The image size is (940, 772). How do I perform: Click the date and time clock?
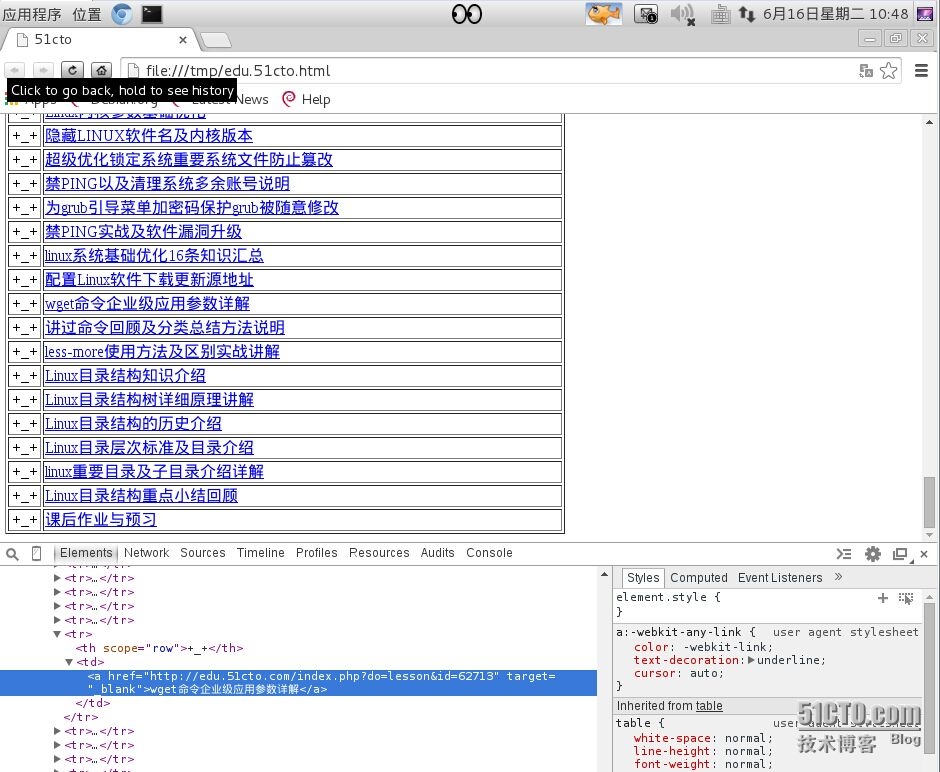pyautogui.click(x=836, y=14)
